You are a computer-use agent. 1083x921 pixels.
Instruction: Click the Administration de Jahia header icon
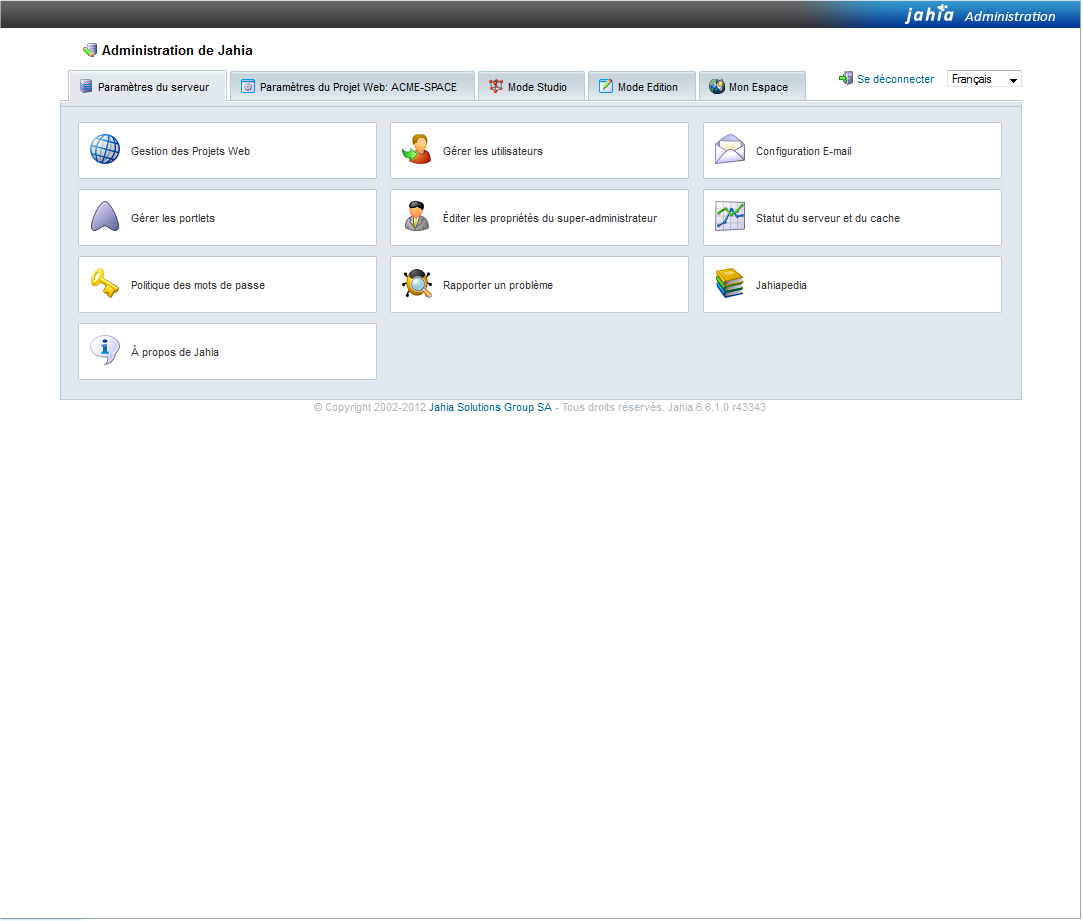pos(89,48)
